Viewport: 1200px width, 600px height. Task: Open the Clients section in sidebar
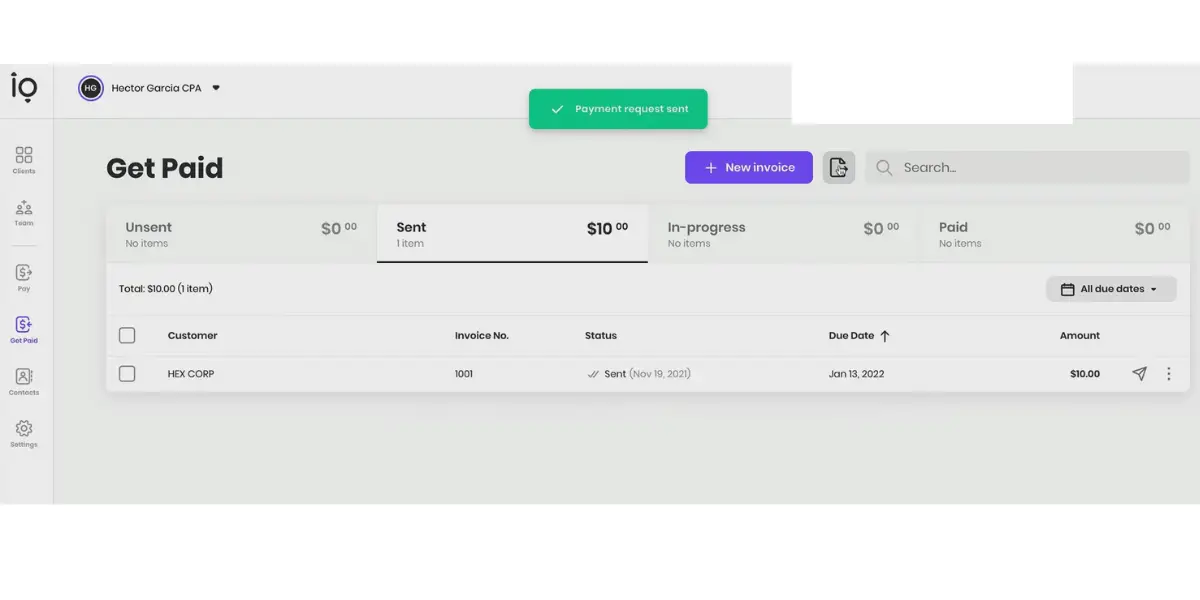tap(24, 160)
